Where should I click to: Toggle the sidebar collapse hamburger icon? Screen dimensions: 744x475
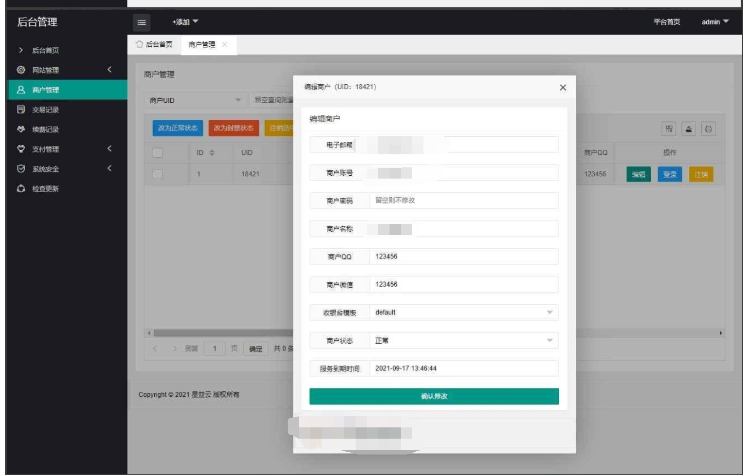[141, 21]
